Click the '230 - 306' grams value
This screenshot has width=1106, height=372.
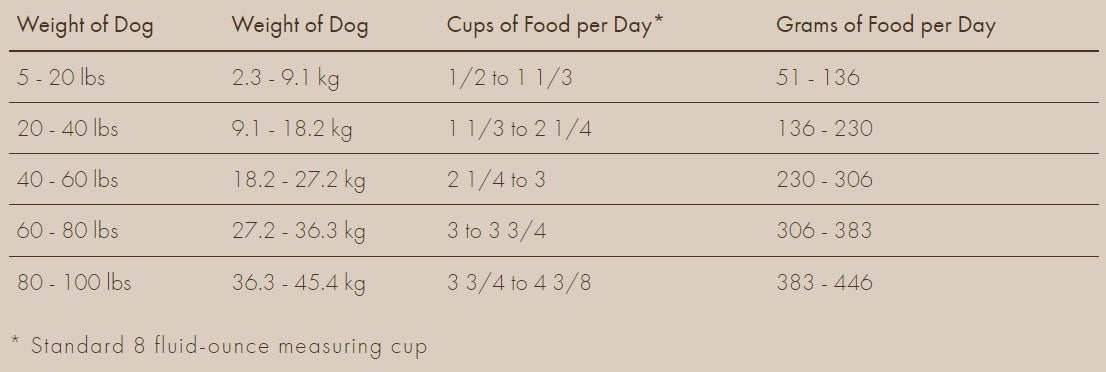pyautogui.click(x=825, y=180)
